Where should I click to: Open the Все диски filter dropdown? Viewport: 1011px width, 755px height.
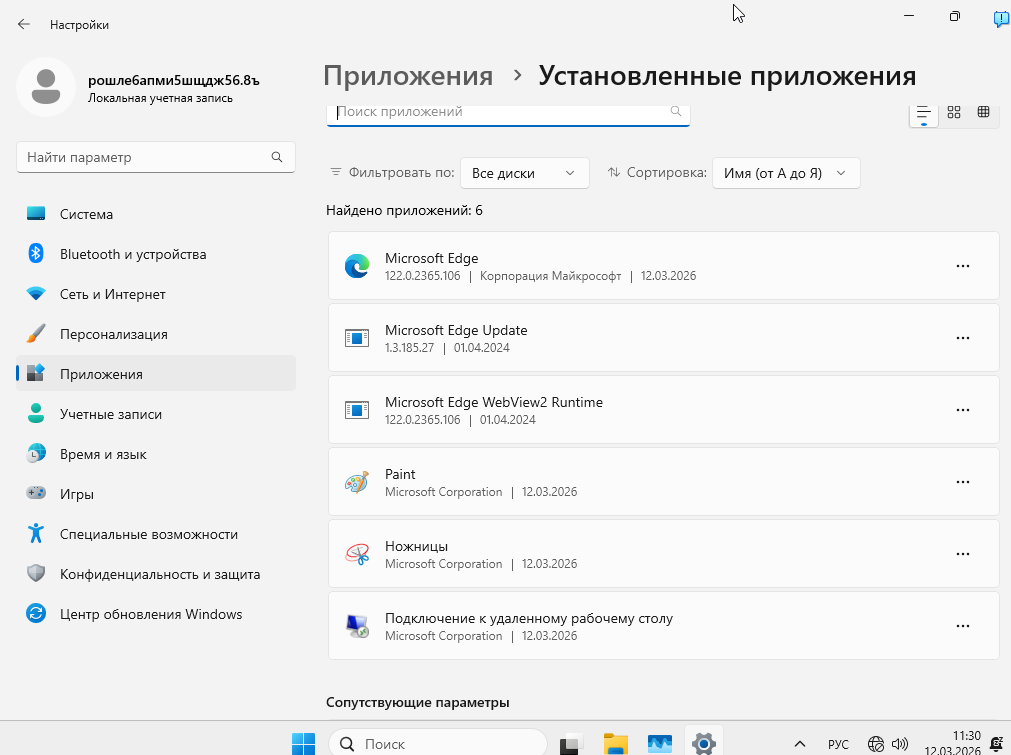(x=524, y=173)
